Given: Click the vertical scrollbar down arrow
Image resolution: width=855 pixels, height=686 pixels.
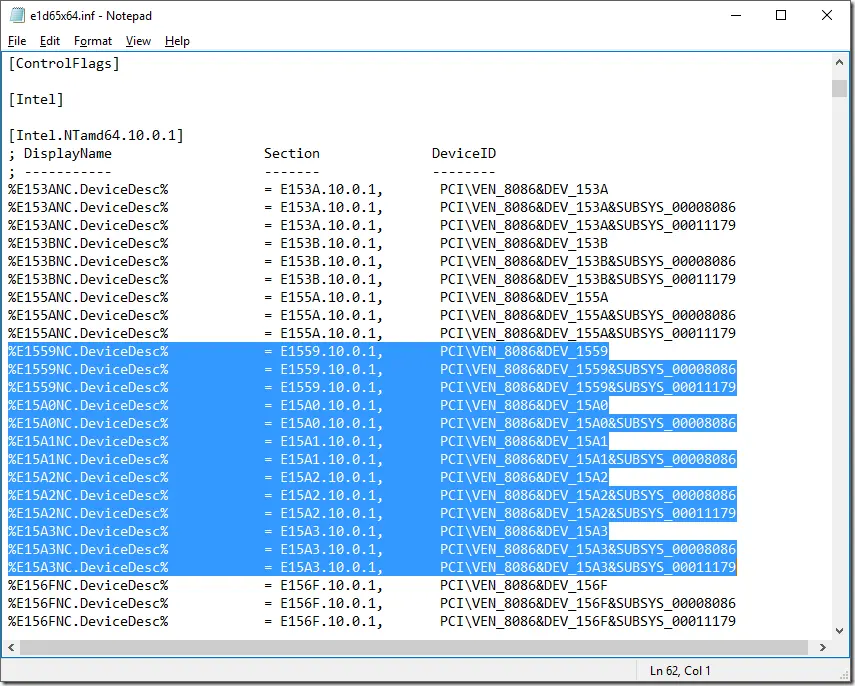Looking at the screenshot, I should (x=839, y=631).
